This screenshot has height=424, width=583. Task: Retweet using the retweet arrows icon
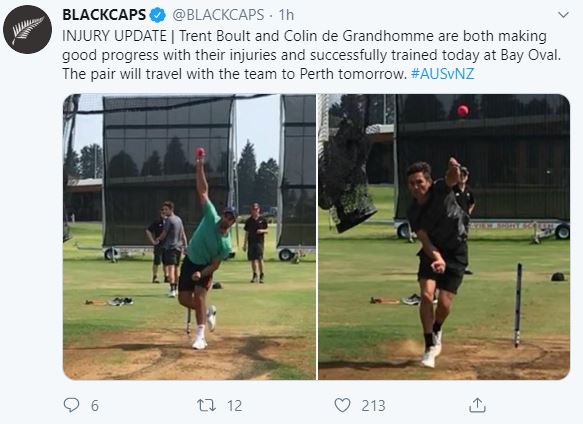pos(206,405)
